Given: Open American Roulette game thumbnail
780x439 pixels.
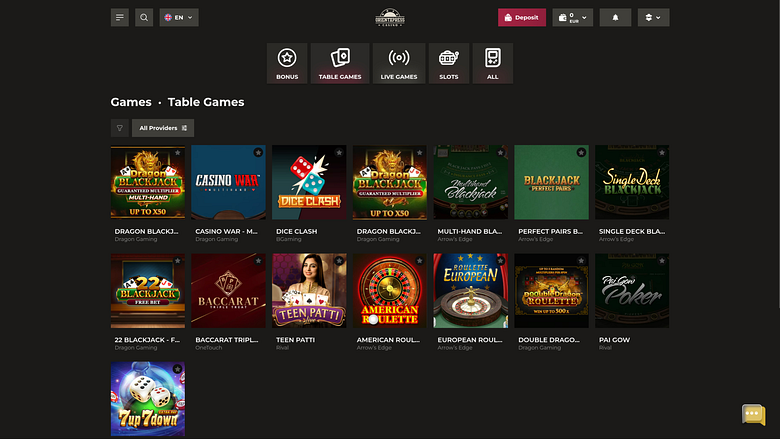Looking at the screenshot, I should coord(390,291).
